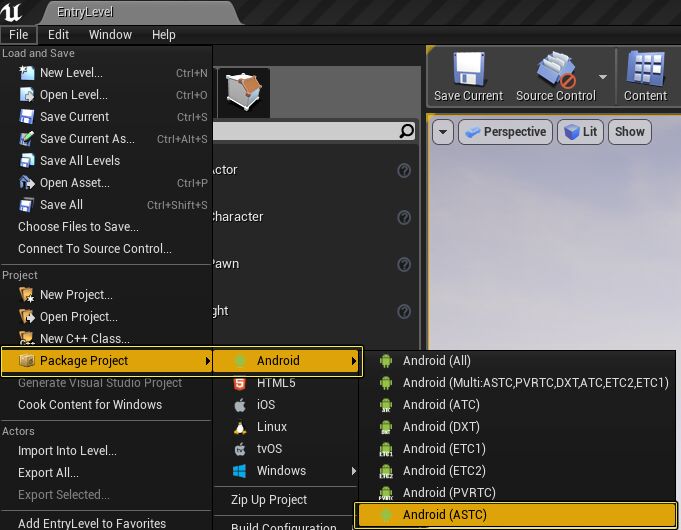
Task: Open the File menu
Action: click(x=19, y=35)
